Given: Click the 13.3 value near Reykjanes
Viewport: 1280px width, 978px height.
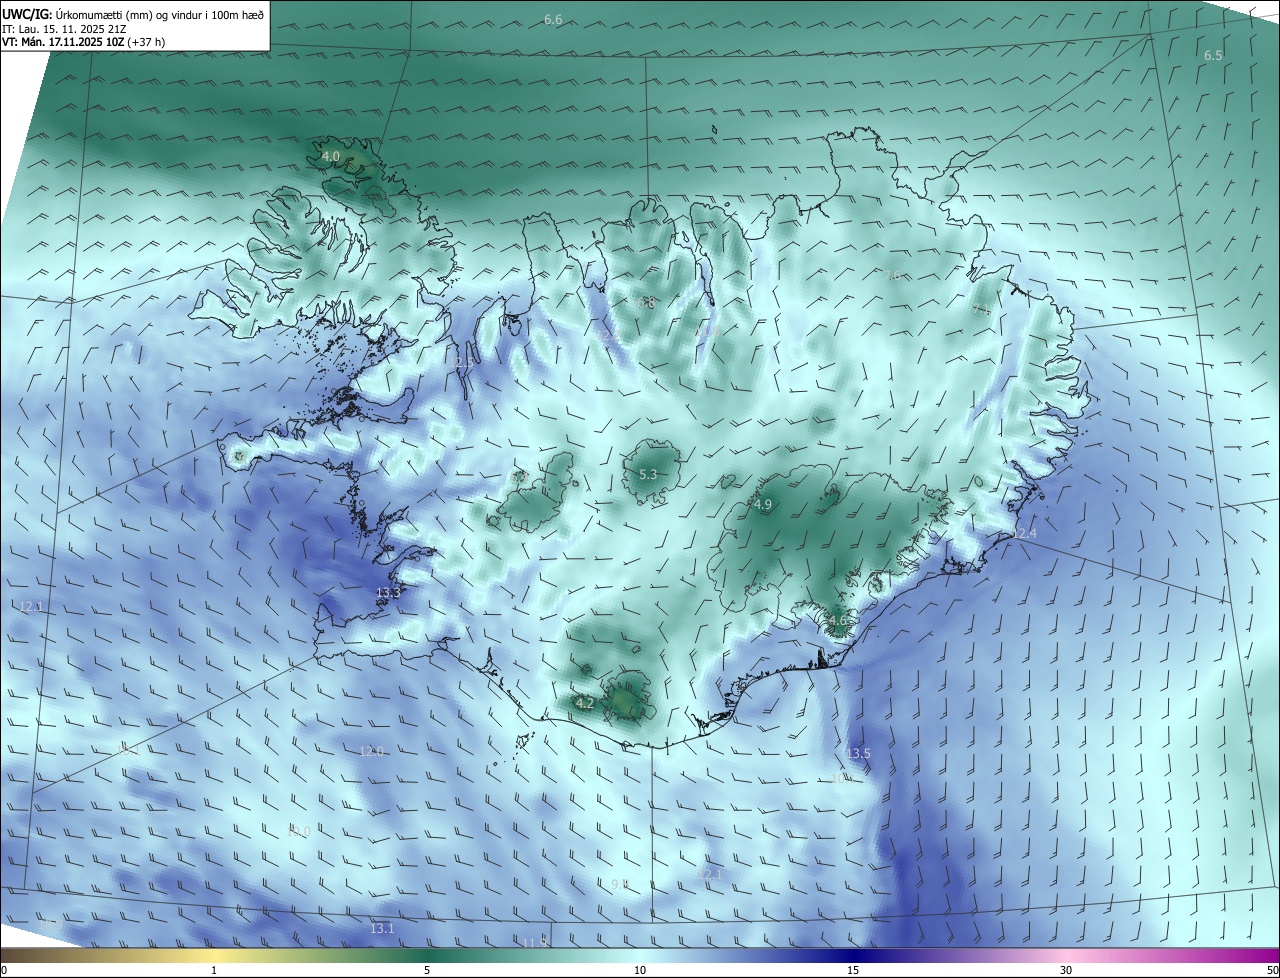Looking at the screenshot, I should [388, 593].
